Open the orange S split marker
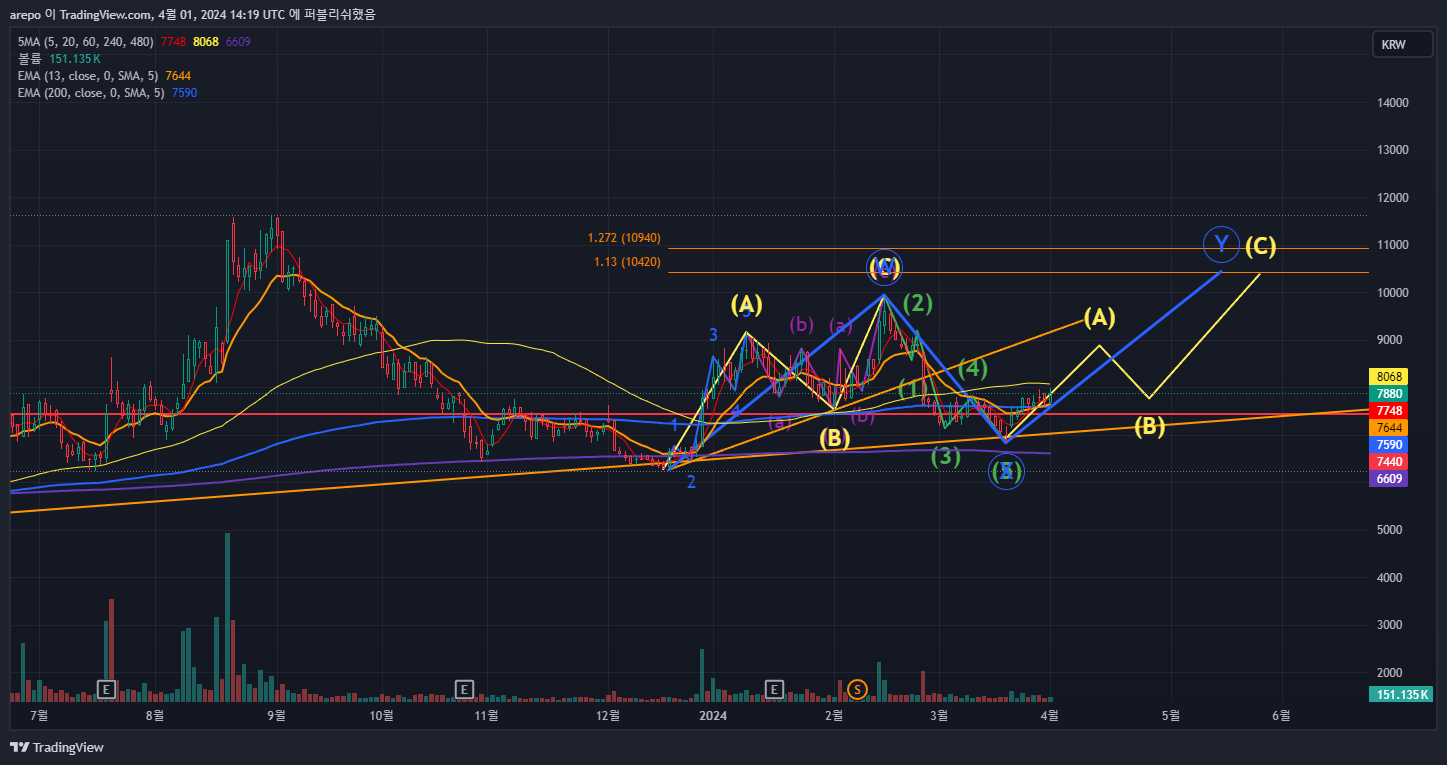This screenshot has width=1447, height=765. coord(857,688)
